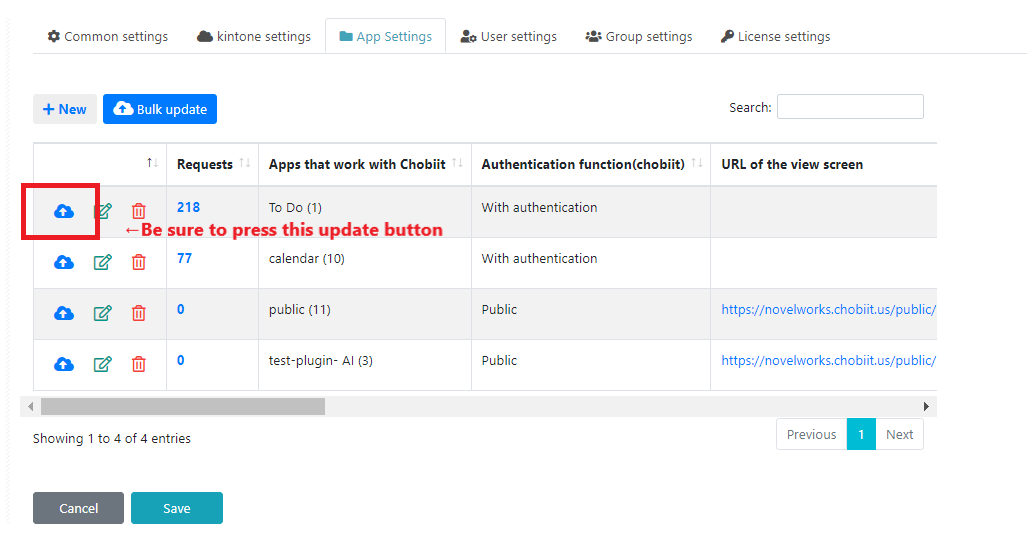Switch to the kintone settings tab
The width and height of the screenshot is (1027, 541).
pos(254,37)
